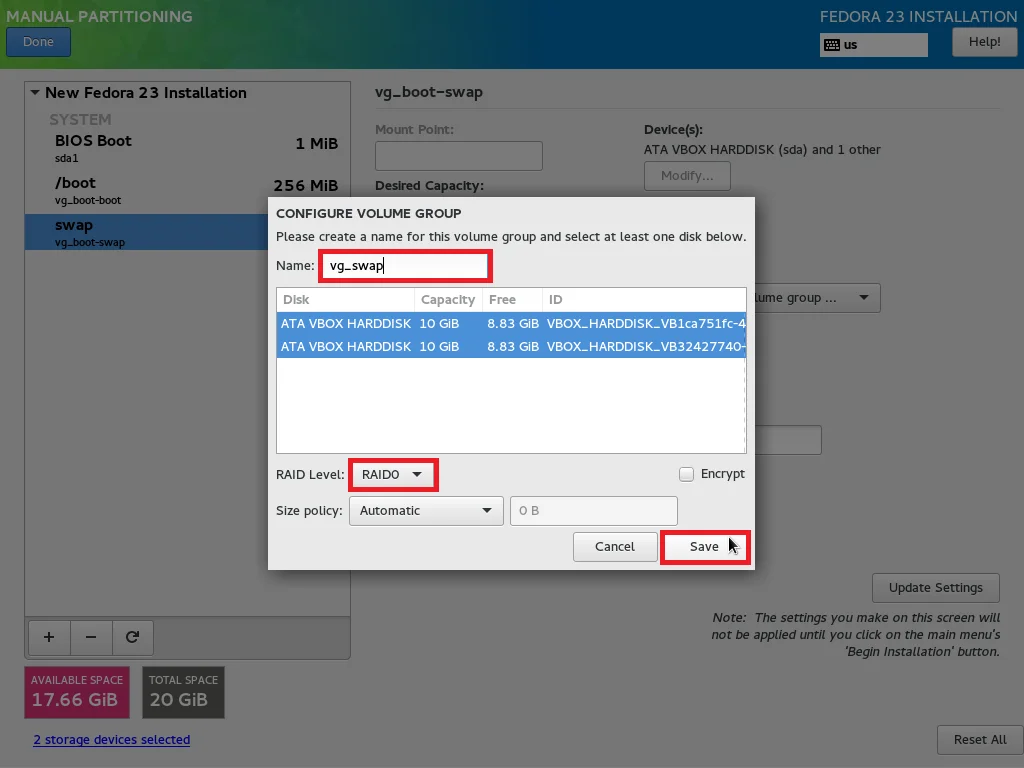Click the Disk column header
This screenshot has width=1024, height=768.
pos(345,300)
